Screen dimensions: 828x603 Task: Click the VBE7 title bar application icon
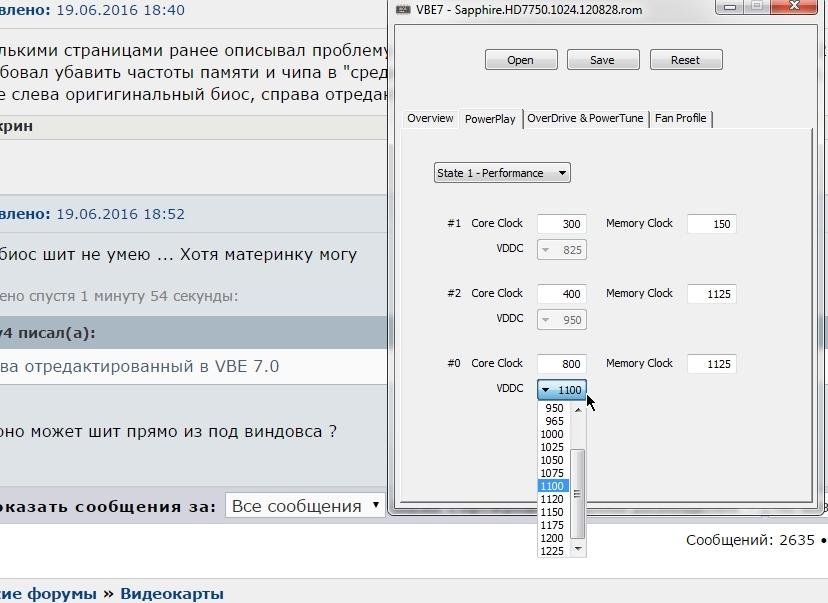(403, 10)
